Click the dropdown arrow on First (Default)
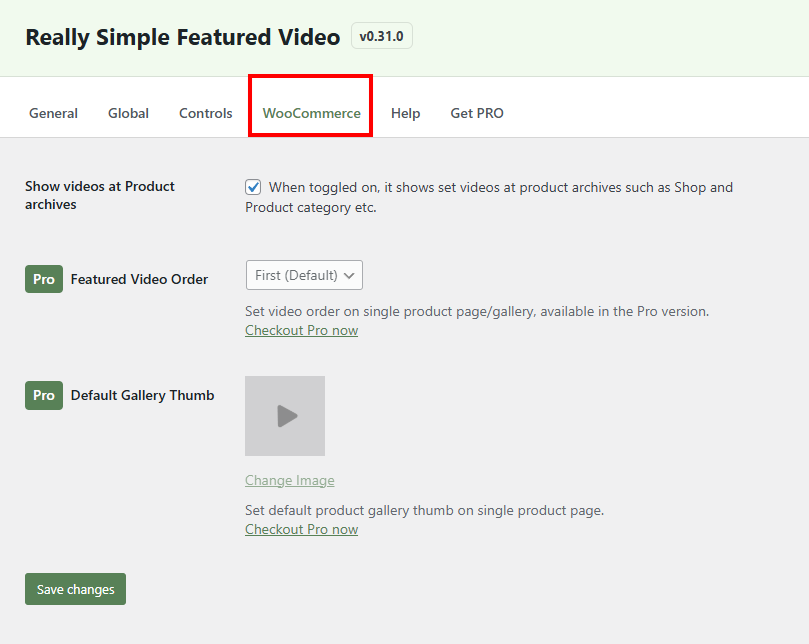 [351, 275]
